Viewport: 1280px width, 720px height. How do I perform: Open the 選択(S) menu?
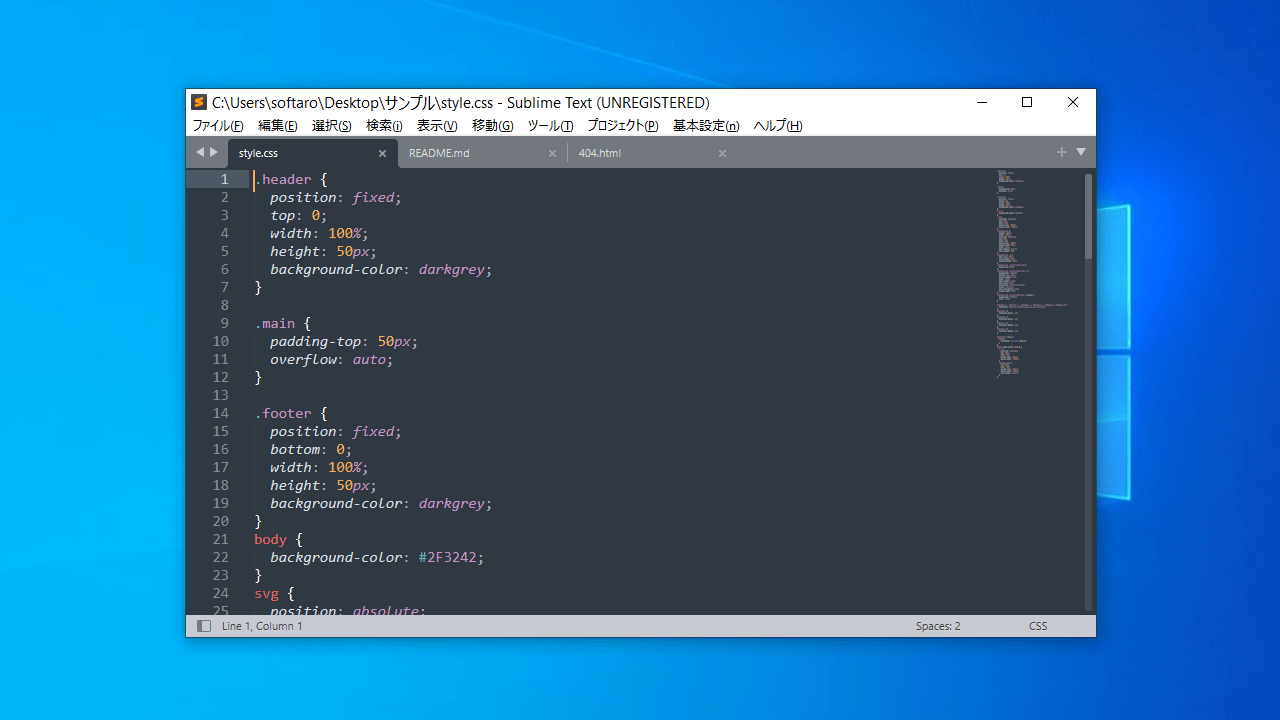(331, 126)
